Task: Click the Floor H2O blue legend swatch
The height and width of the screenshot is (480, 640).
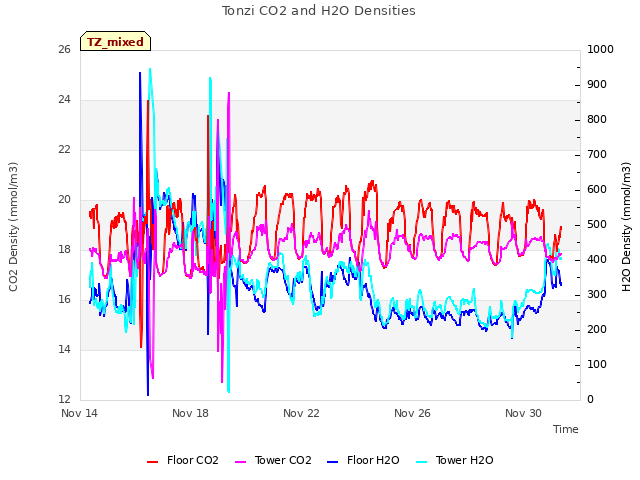Action: click(x=333, y=462)
